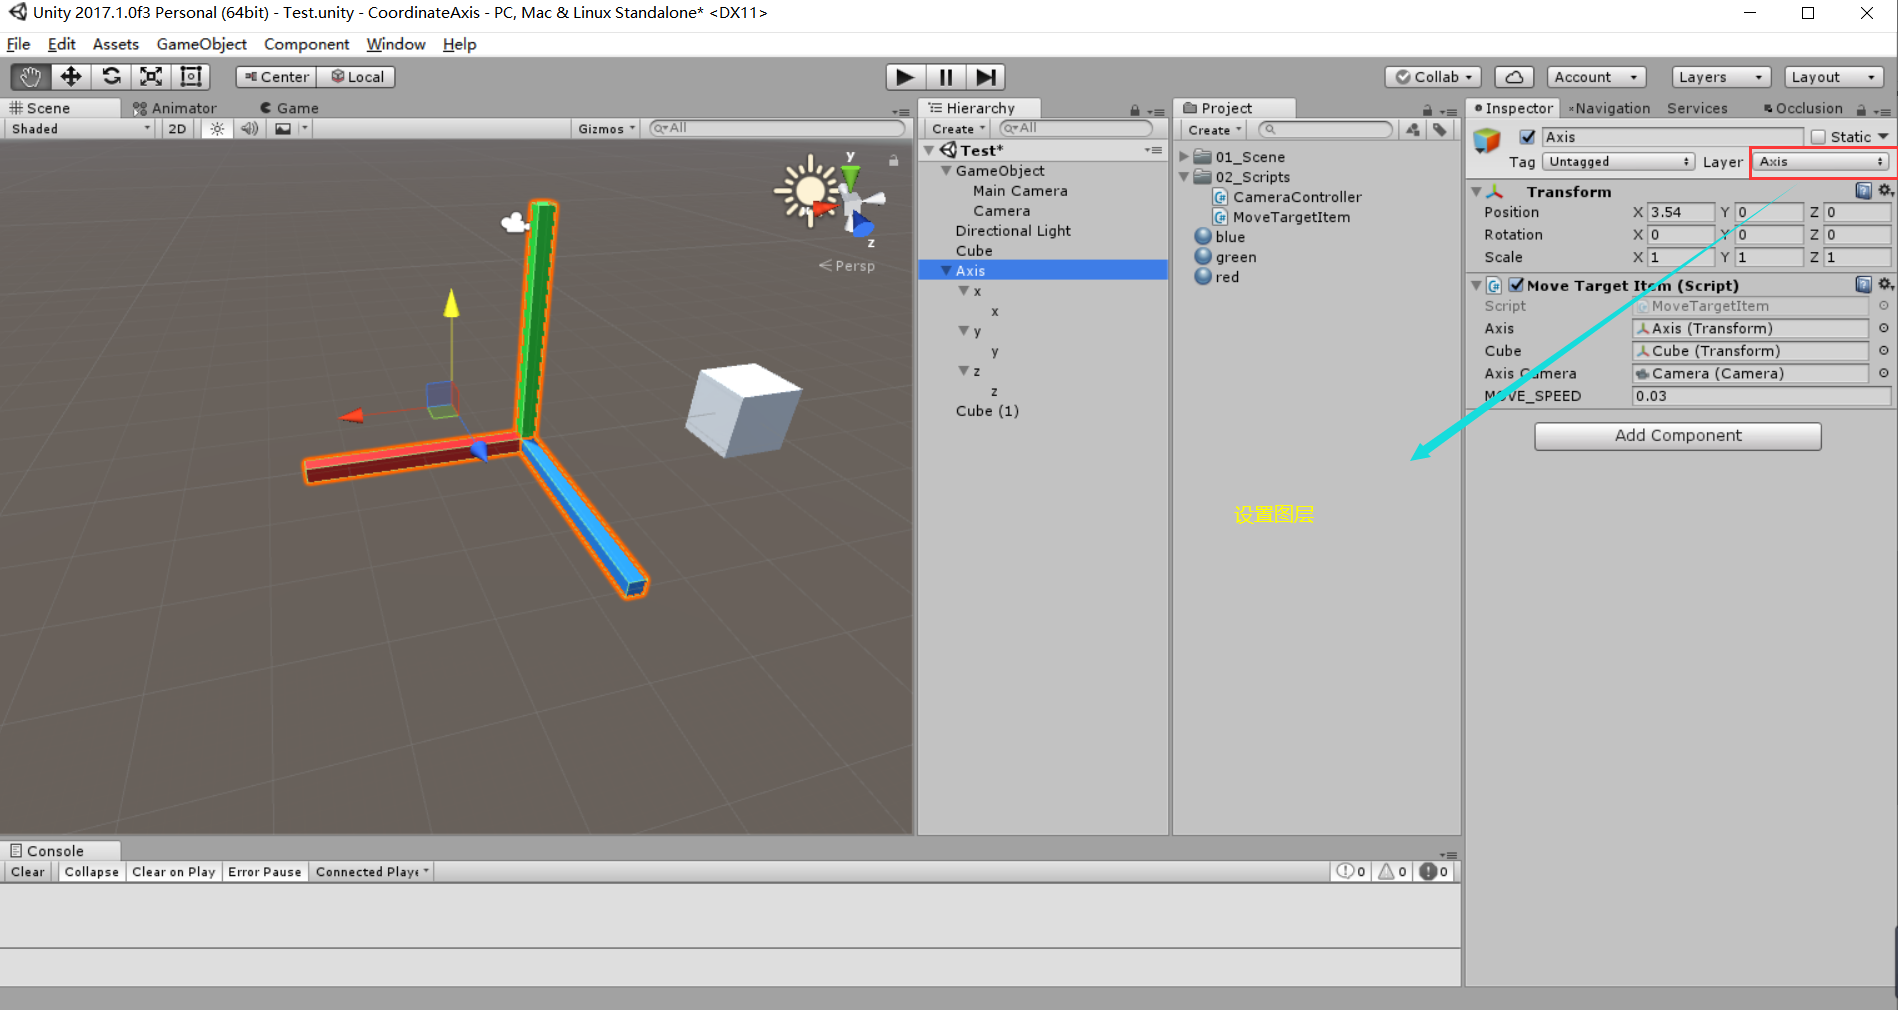Toggle Console Collapse
The width and height of the screenshot is (1898, 1010).
[x=91, y=872]
